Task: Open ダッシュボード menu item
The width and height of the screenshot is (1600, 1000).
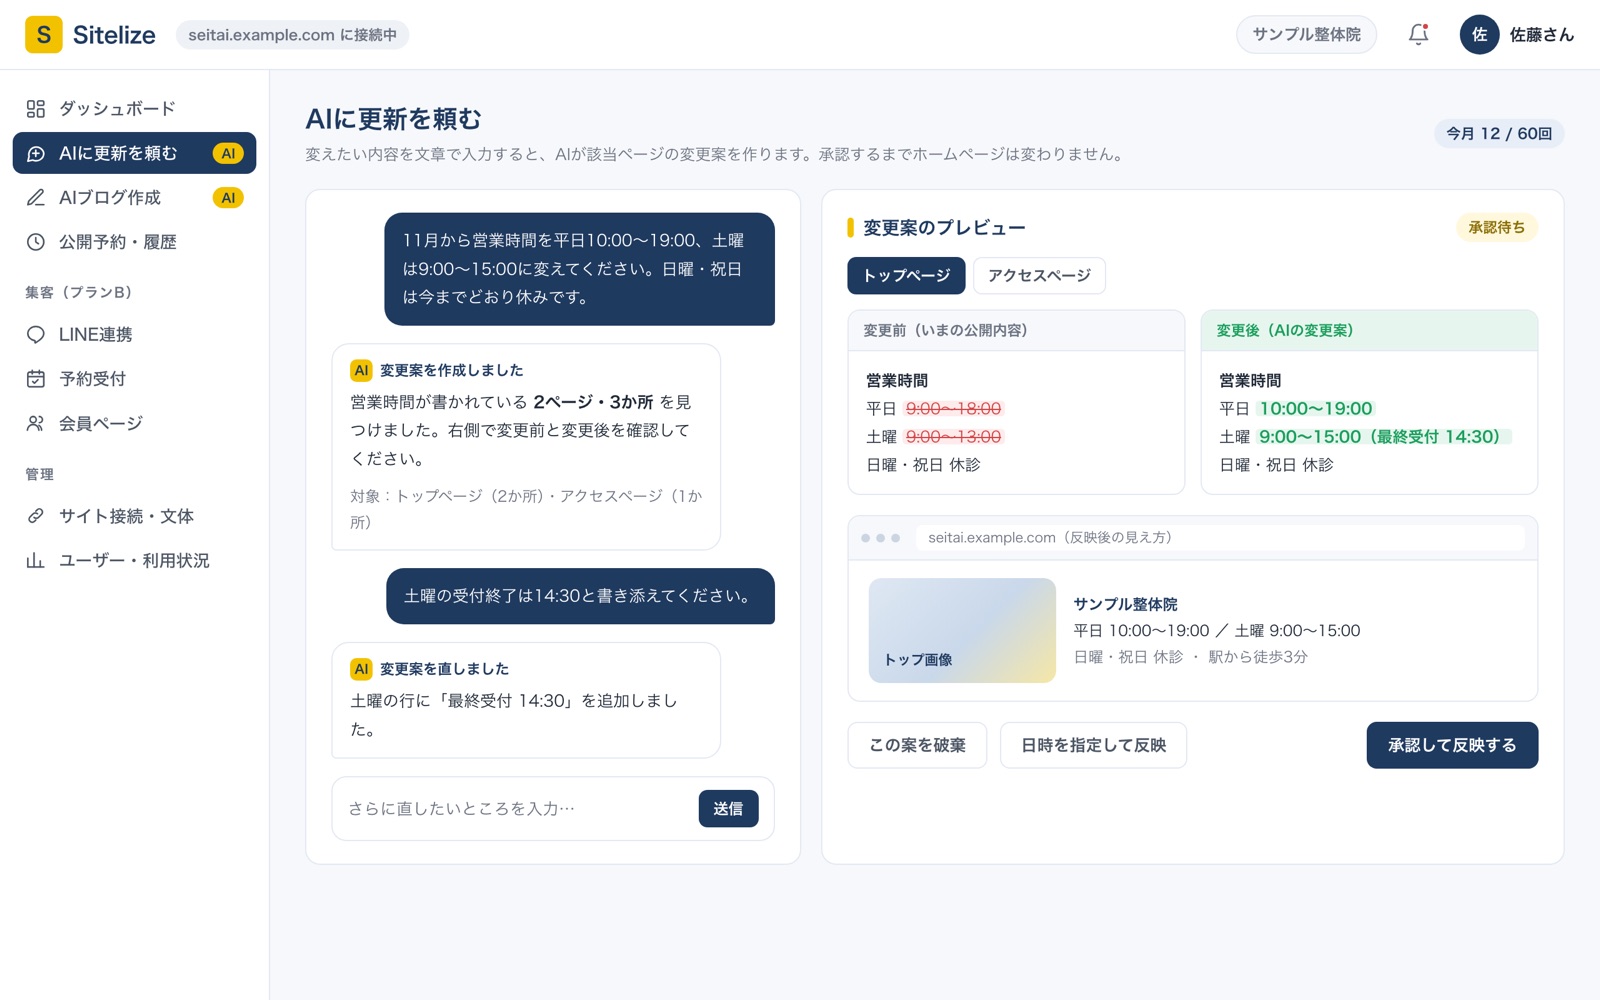Action: (134, 109)
